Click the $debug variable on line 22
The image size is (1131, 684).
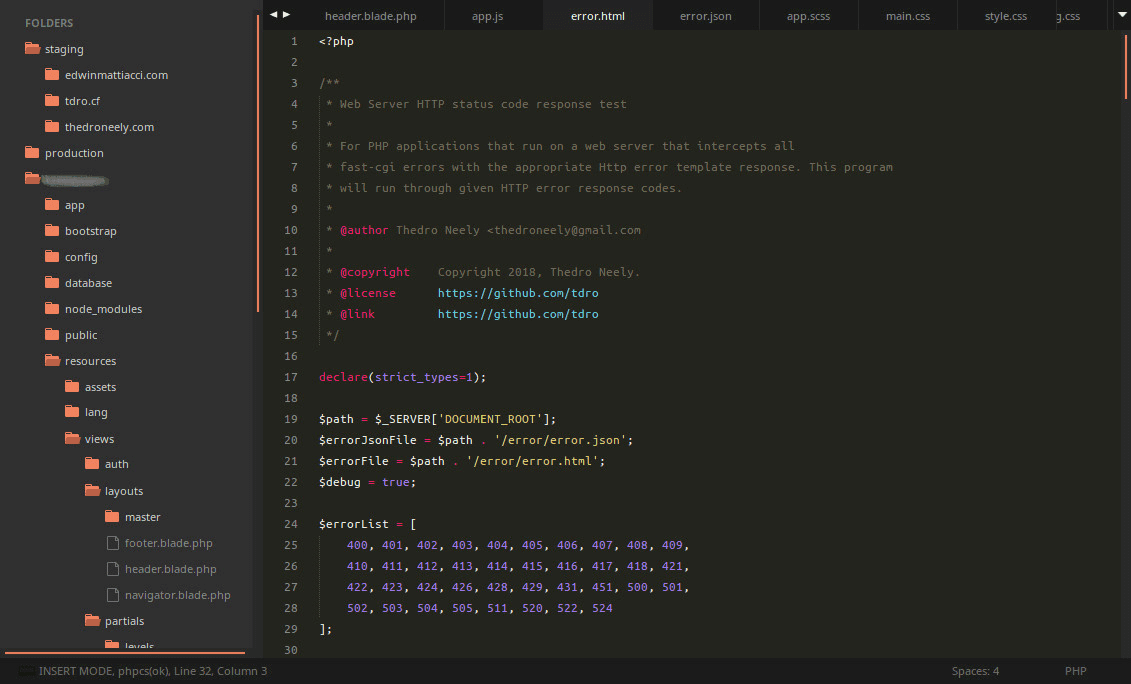tap(340, 482)
